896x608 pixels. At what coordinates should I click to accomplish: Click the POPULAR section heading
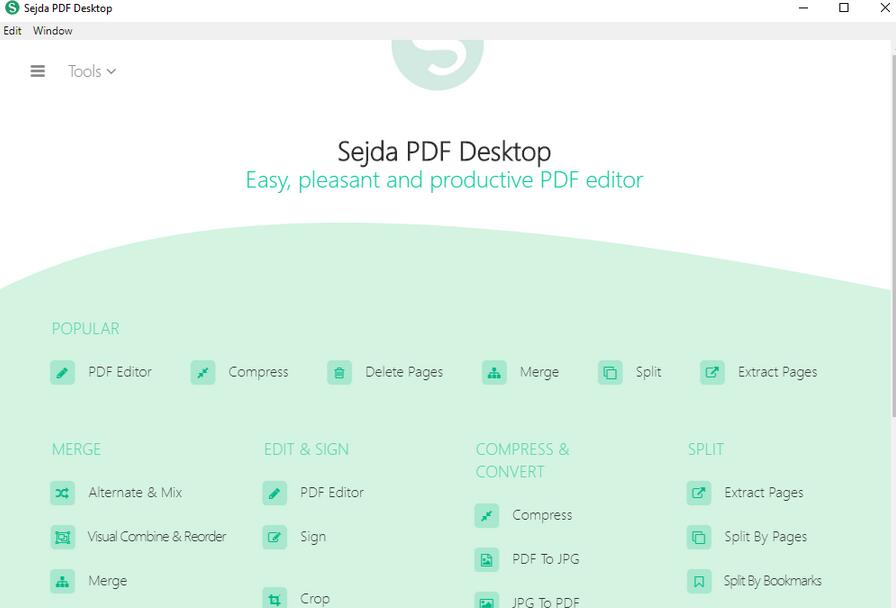pyautogui.click(x=86, y=329)
